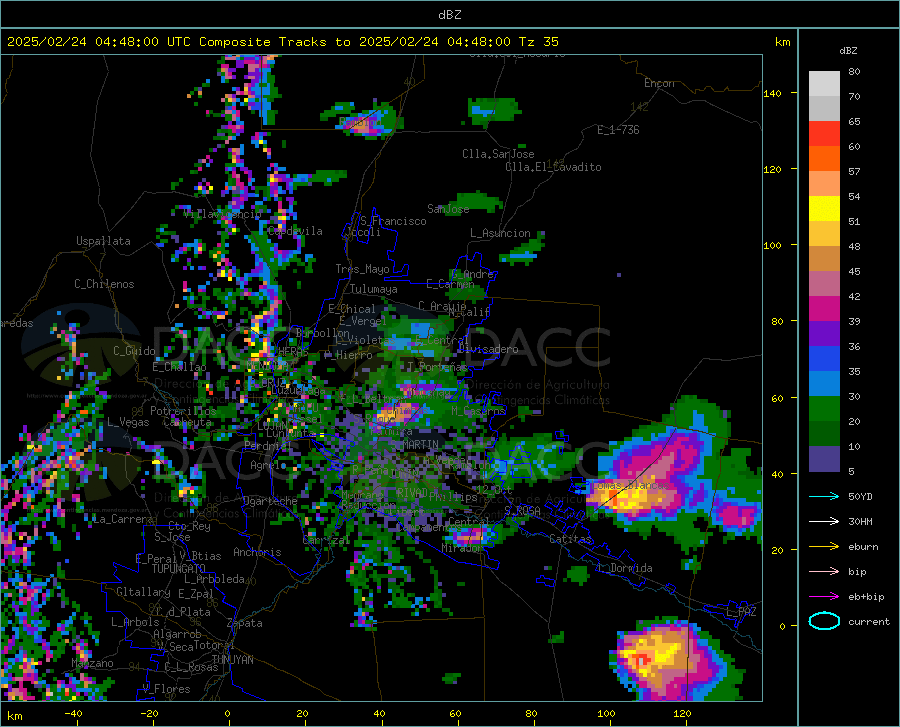Click the pink bip arrow icon

824,572
